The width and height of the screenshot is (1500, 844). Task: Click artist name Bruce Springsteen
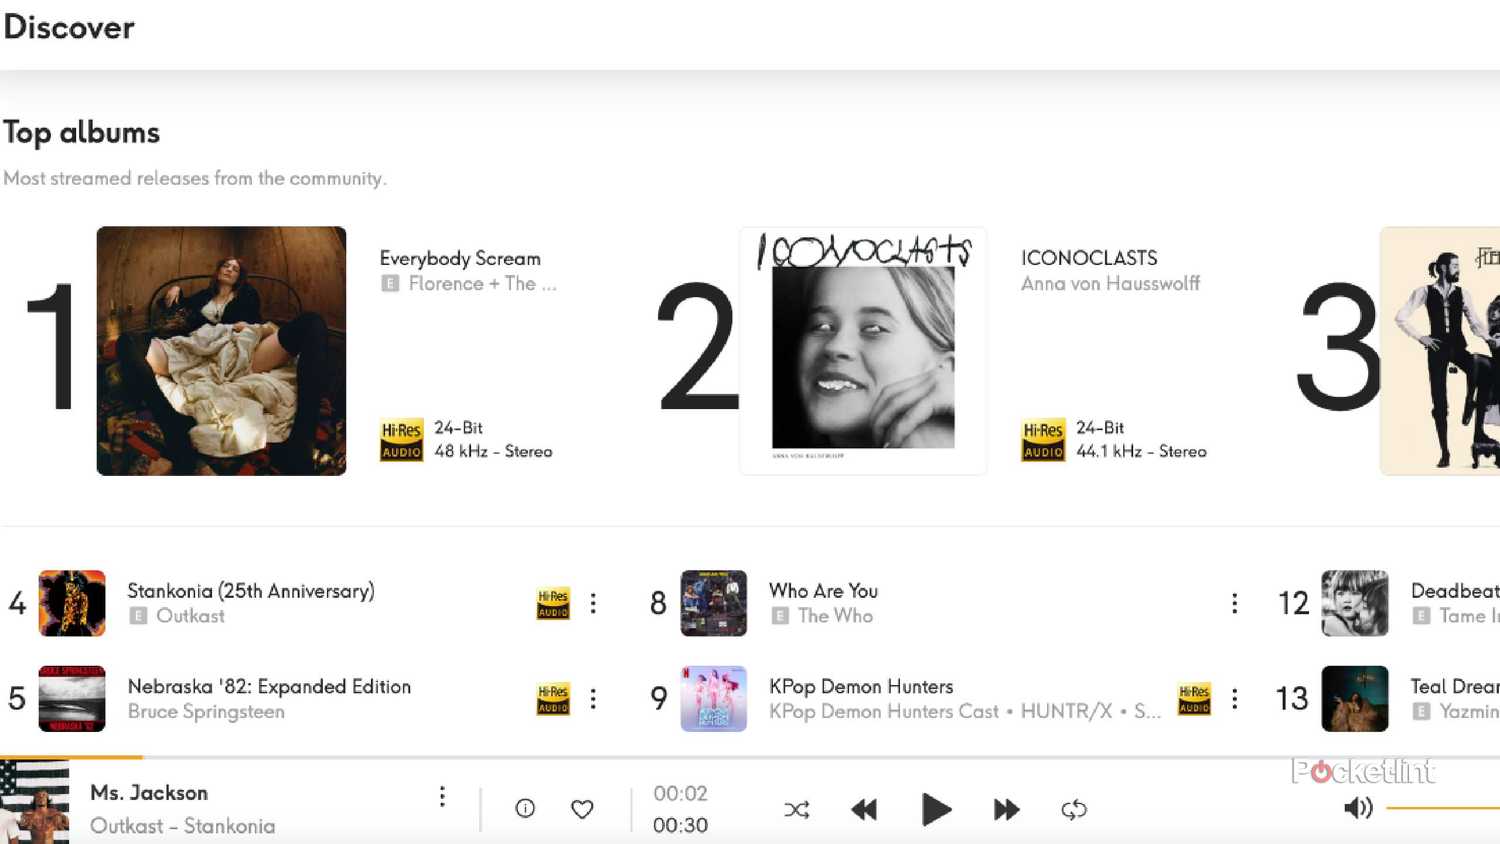tap(207, 711)
